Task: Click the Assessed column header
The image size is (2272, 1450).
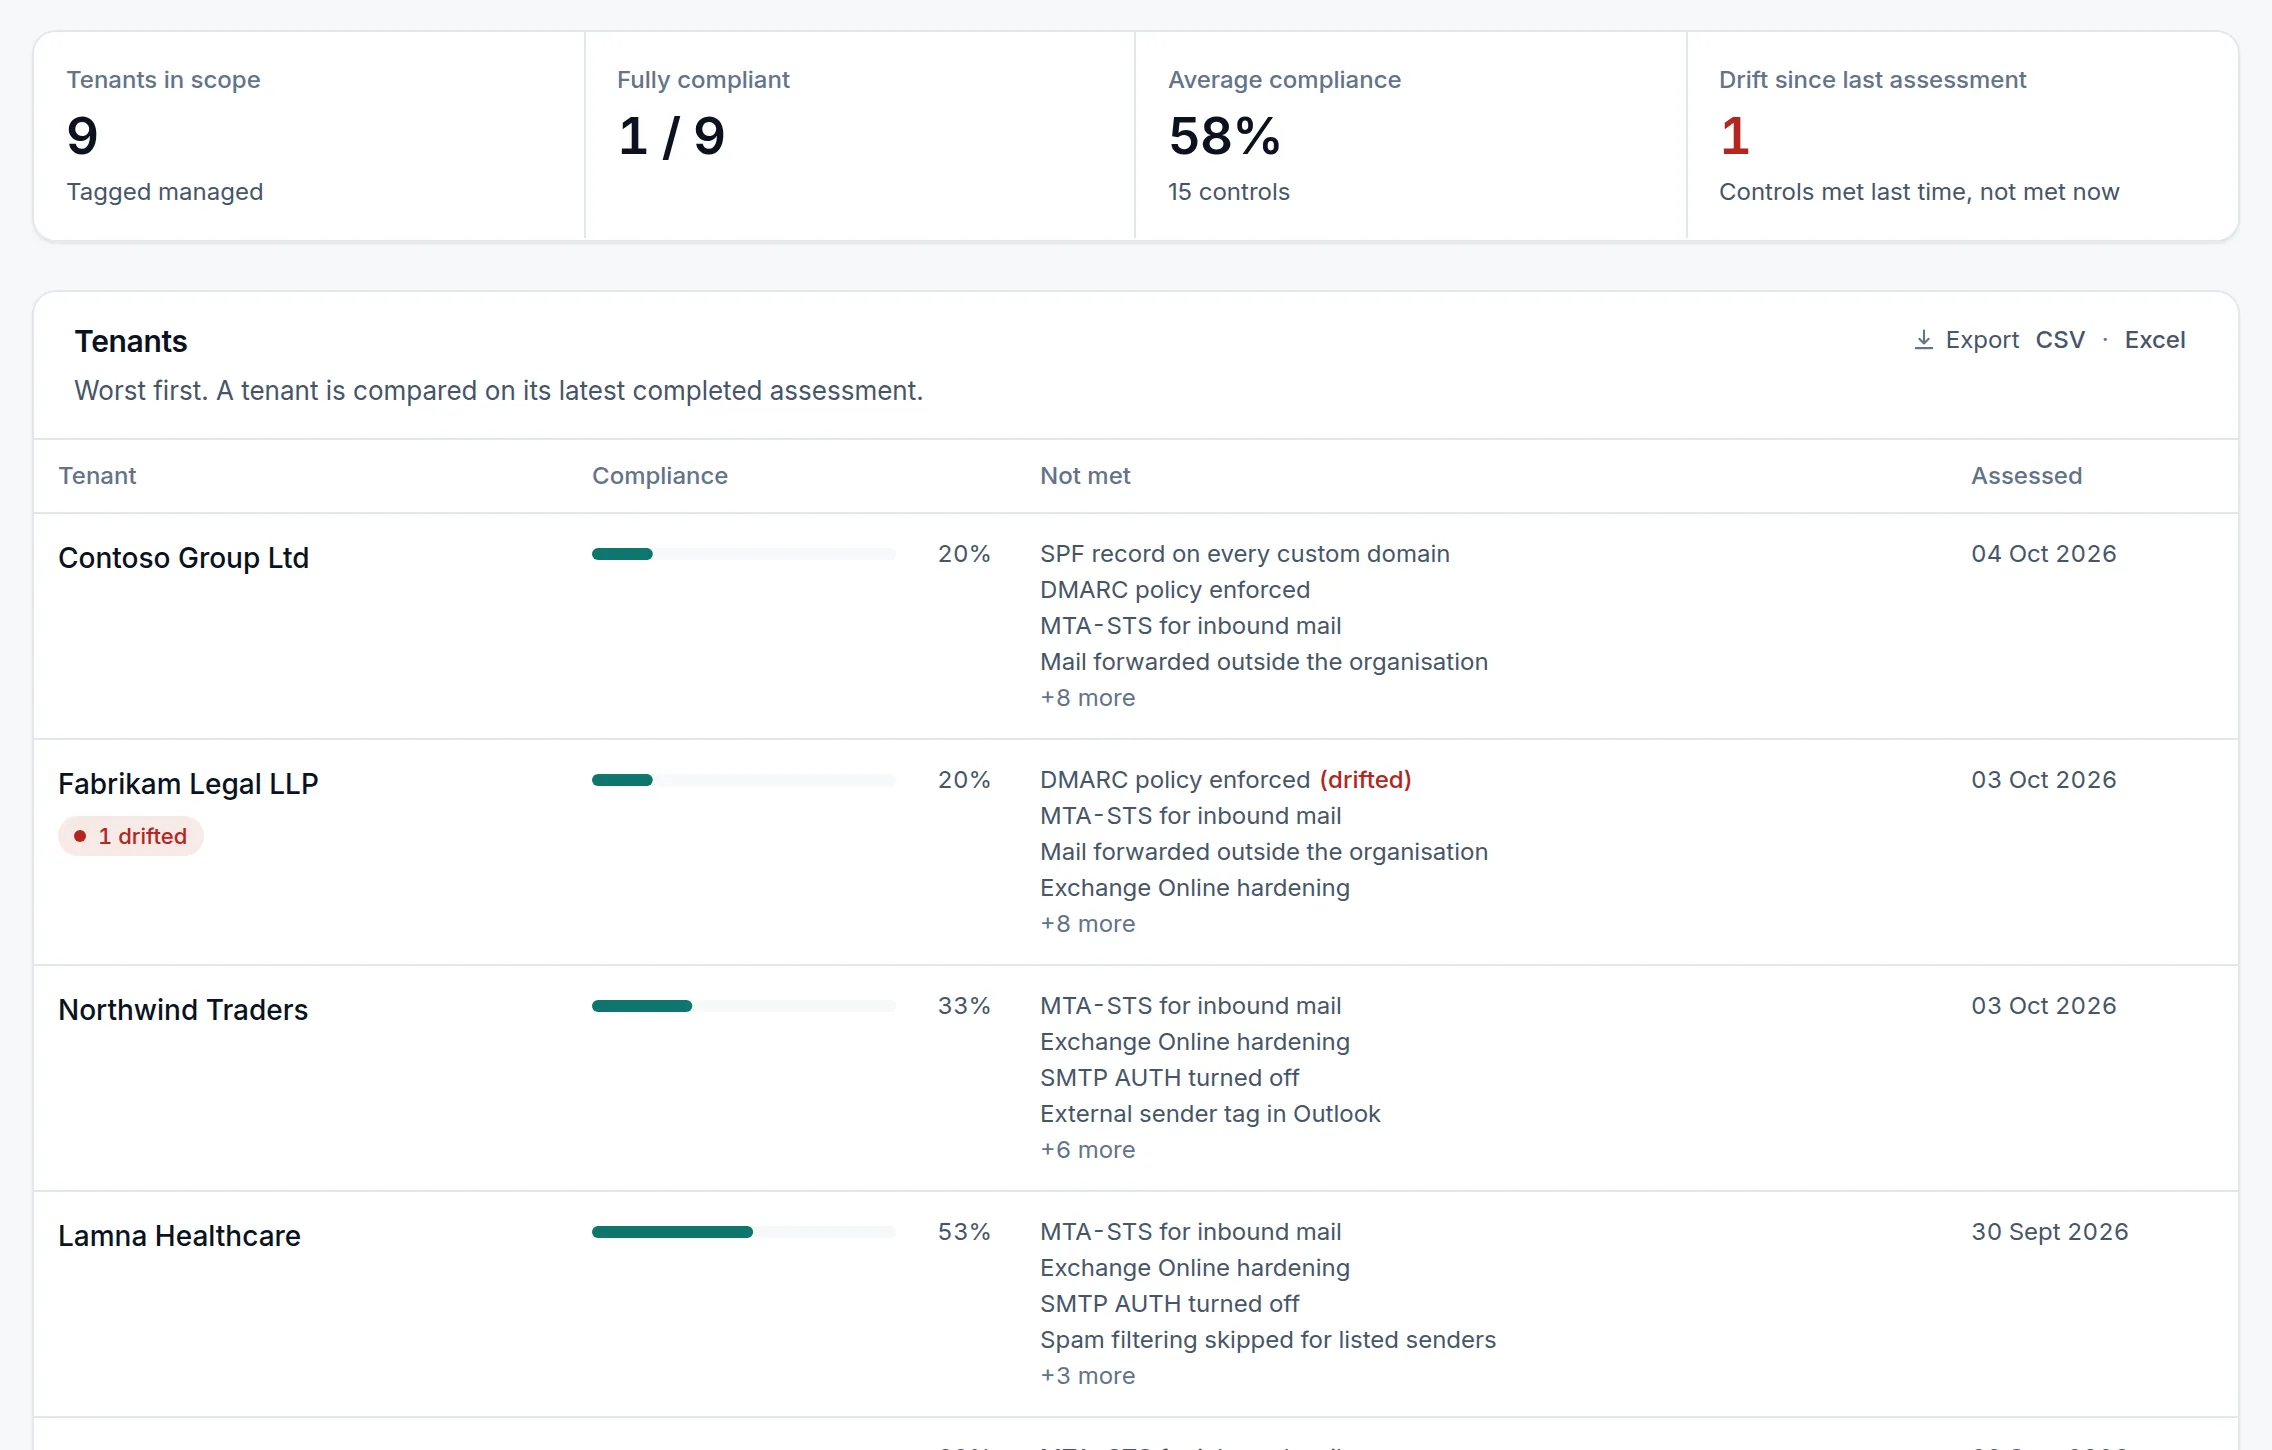Action: [x=2027, y=476]
